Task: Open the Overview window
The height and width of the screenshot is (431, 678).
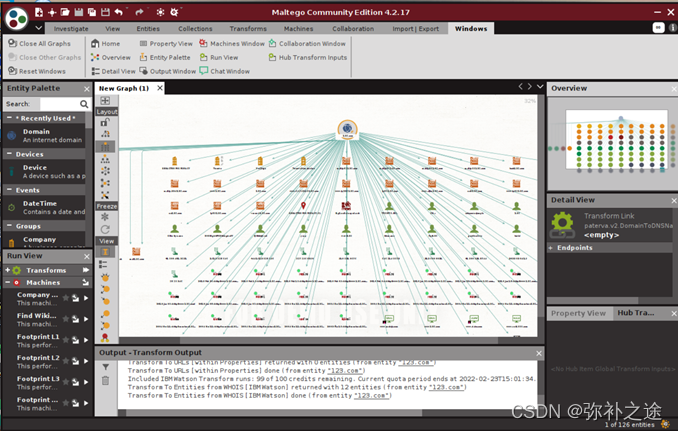Action: coord(111,57)
